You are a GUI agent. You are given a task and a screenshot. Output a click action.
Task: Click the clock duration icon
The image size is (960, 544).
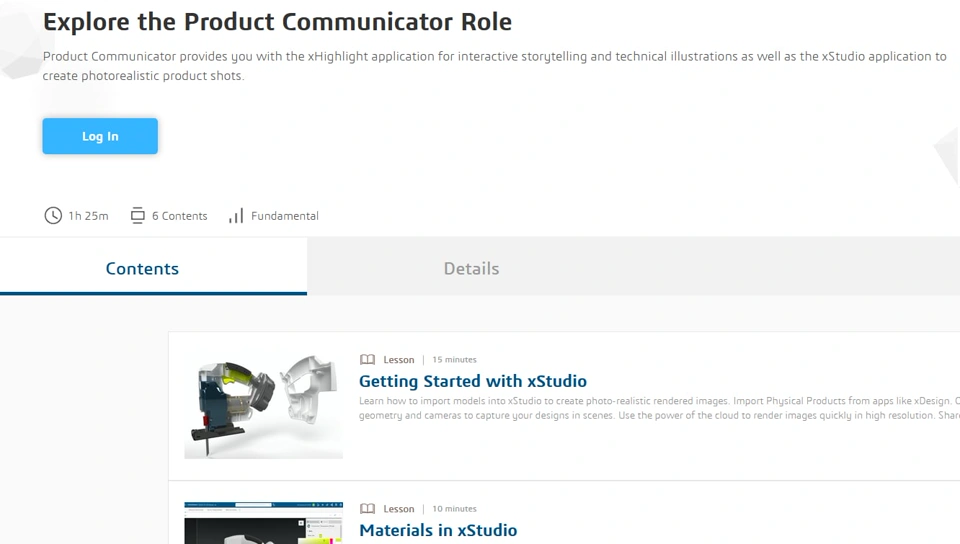point(53,215)
